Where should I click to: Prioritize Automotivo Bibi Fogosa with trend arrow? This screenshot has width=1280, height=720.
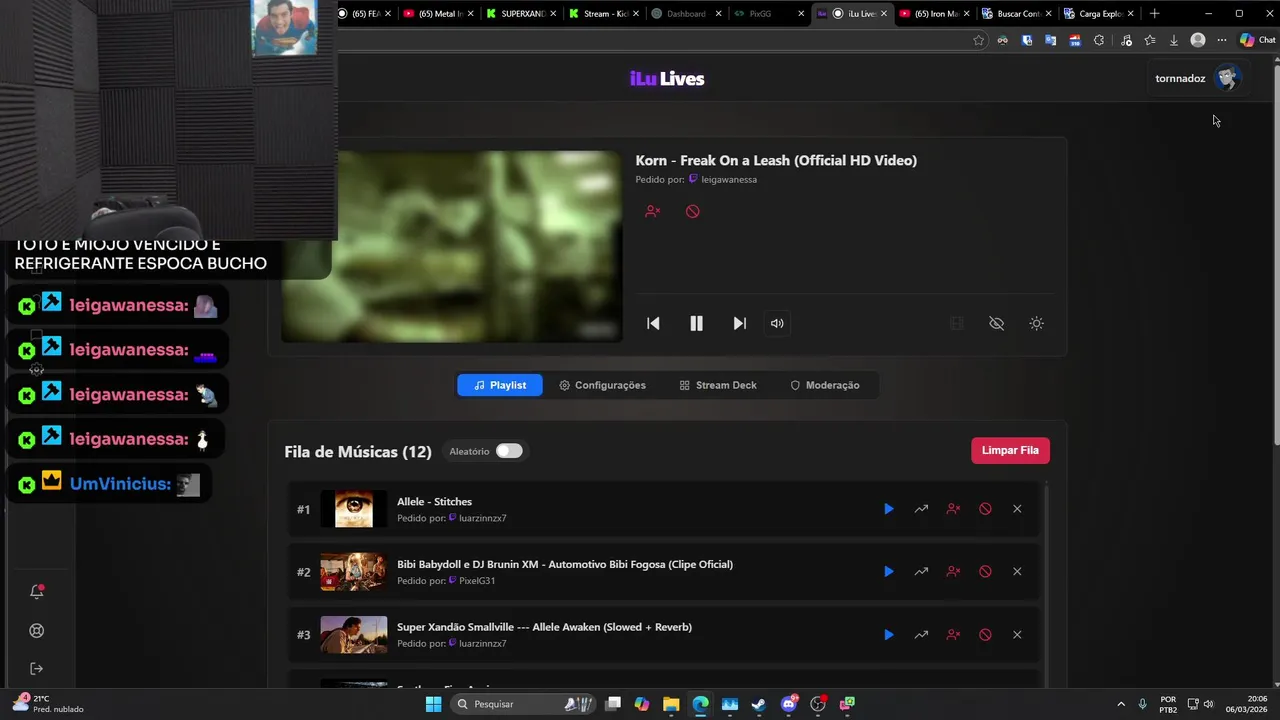click(x=921, y=572)
